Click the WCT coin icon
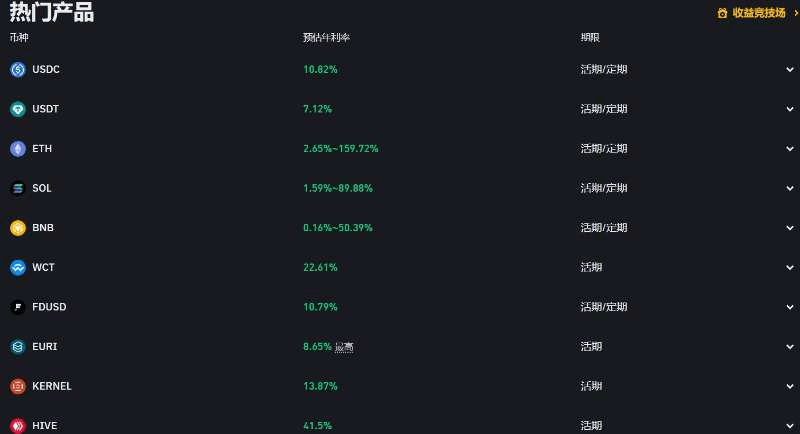The width and height of the screenshot is (800, 434). point(18,267)
